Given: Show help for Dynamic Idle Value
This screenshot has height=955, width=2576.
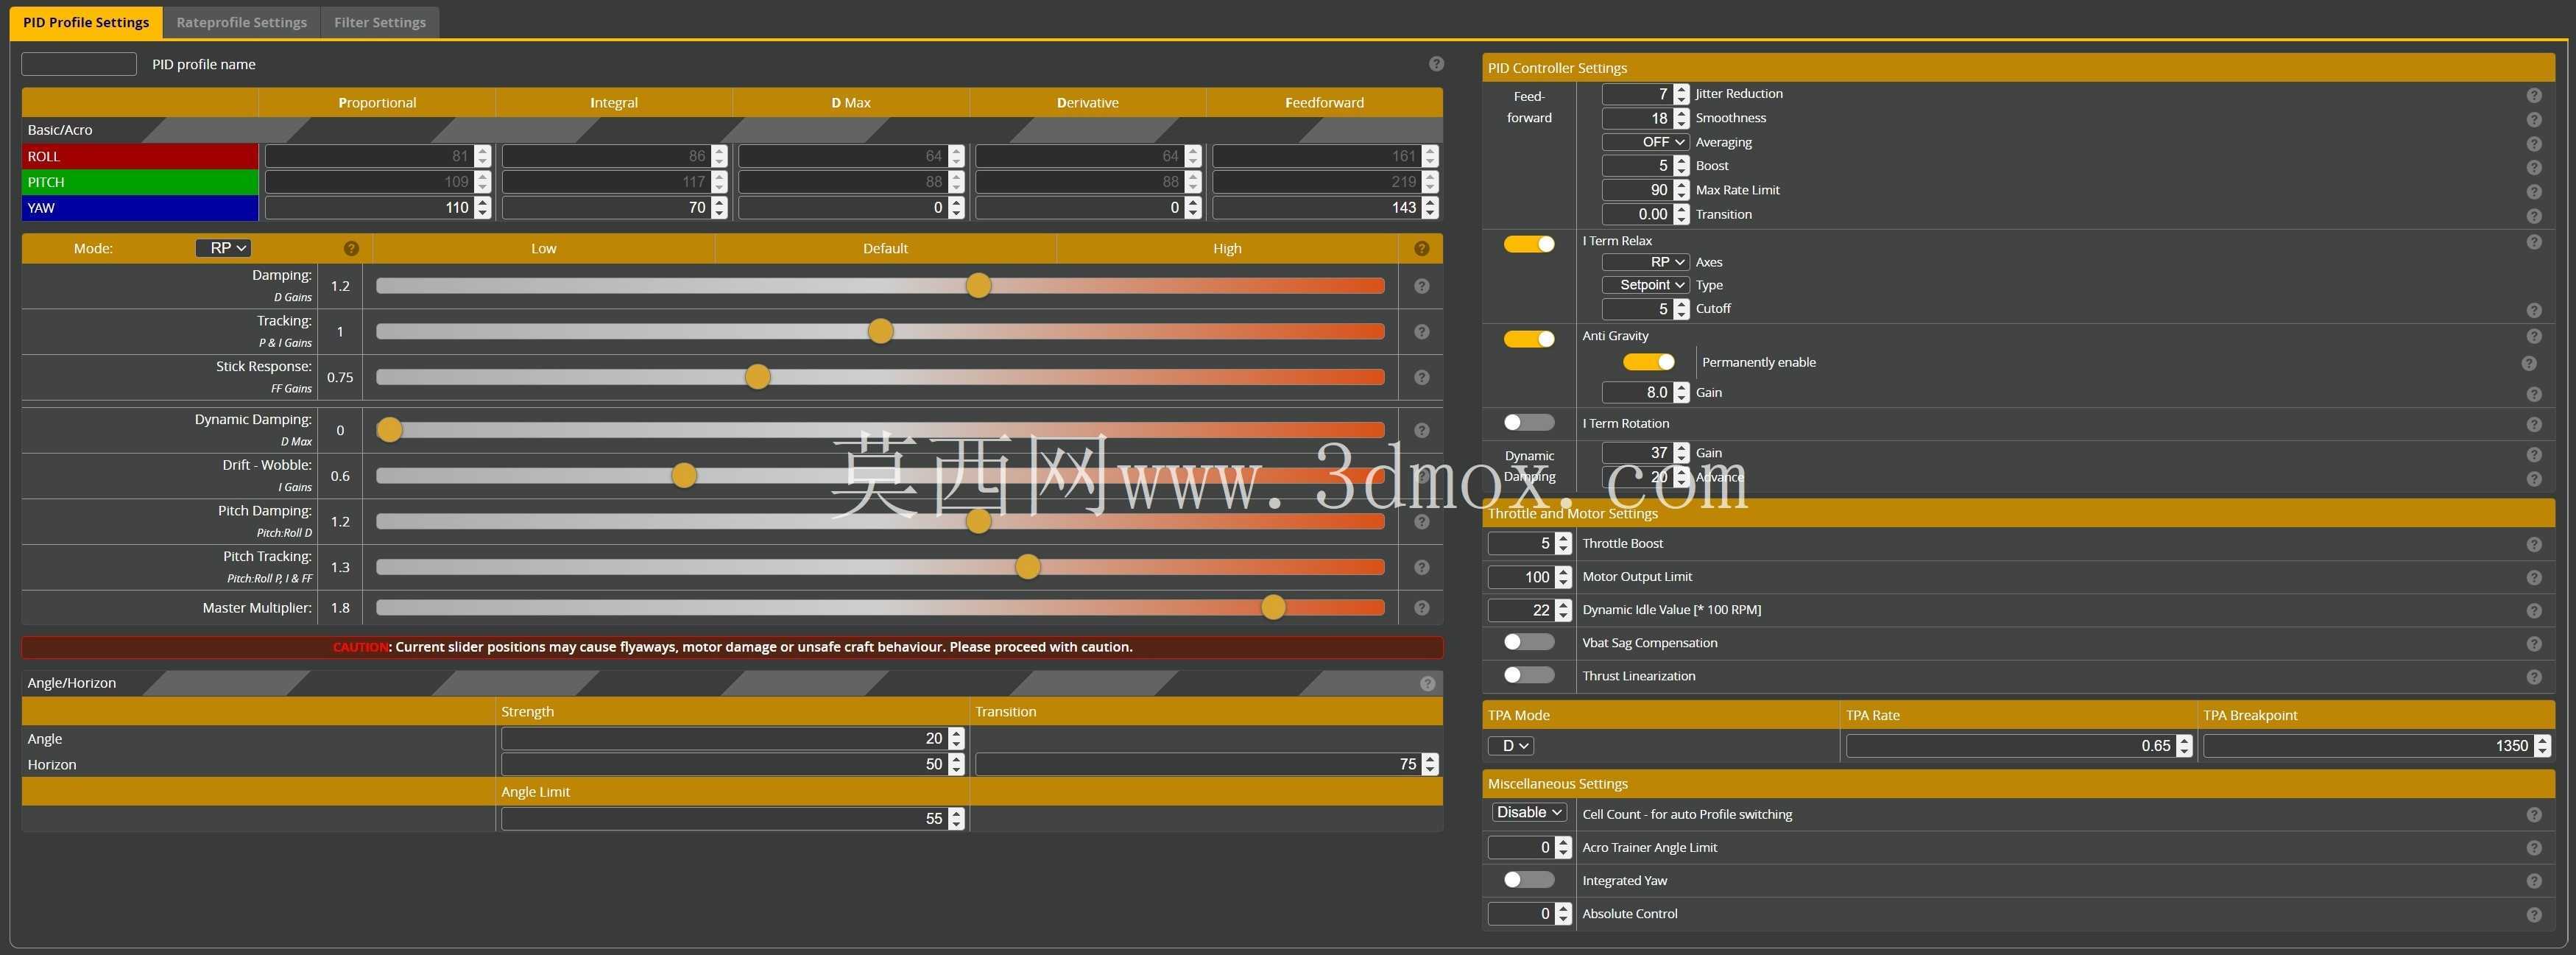Looking at the screenshot, I should coord(2533,611).
